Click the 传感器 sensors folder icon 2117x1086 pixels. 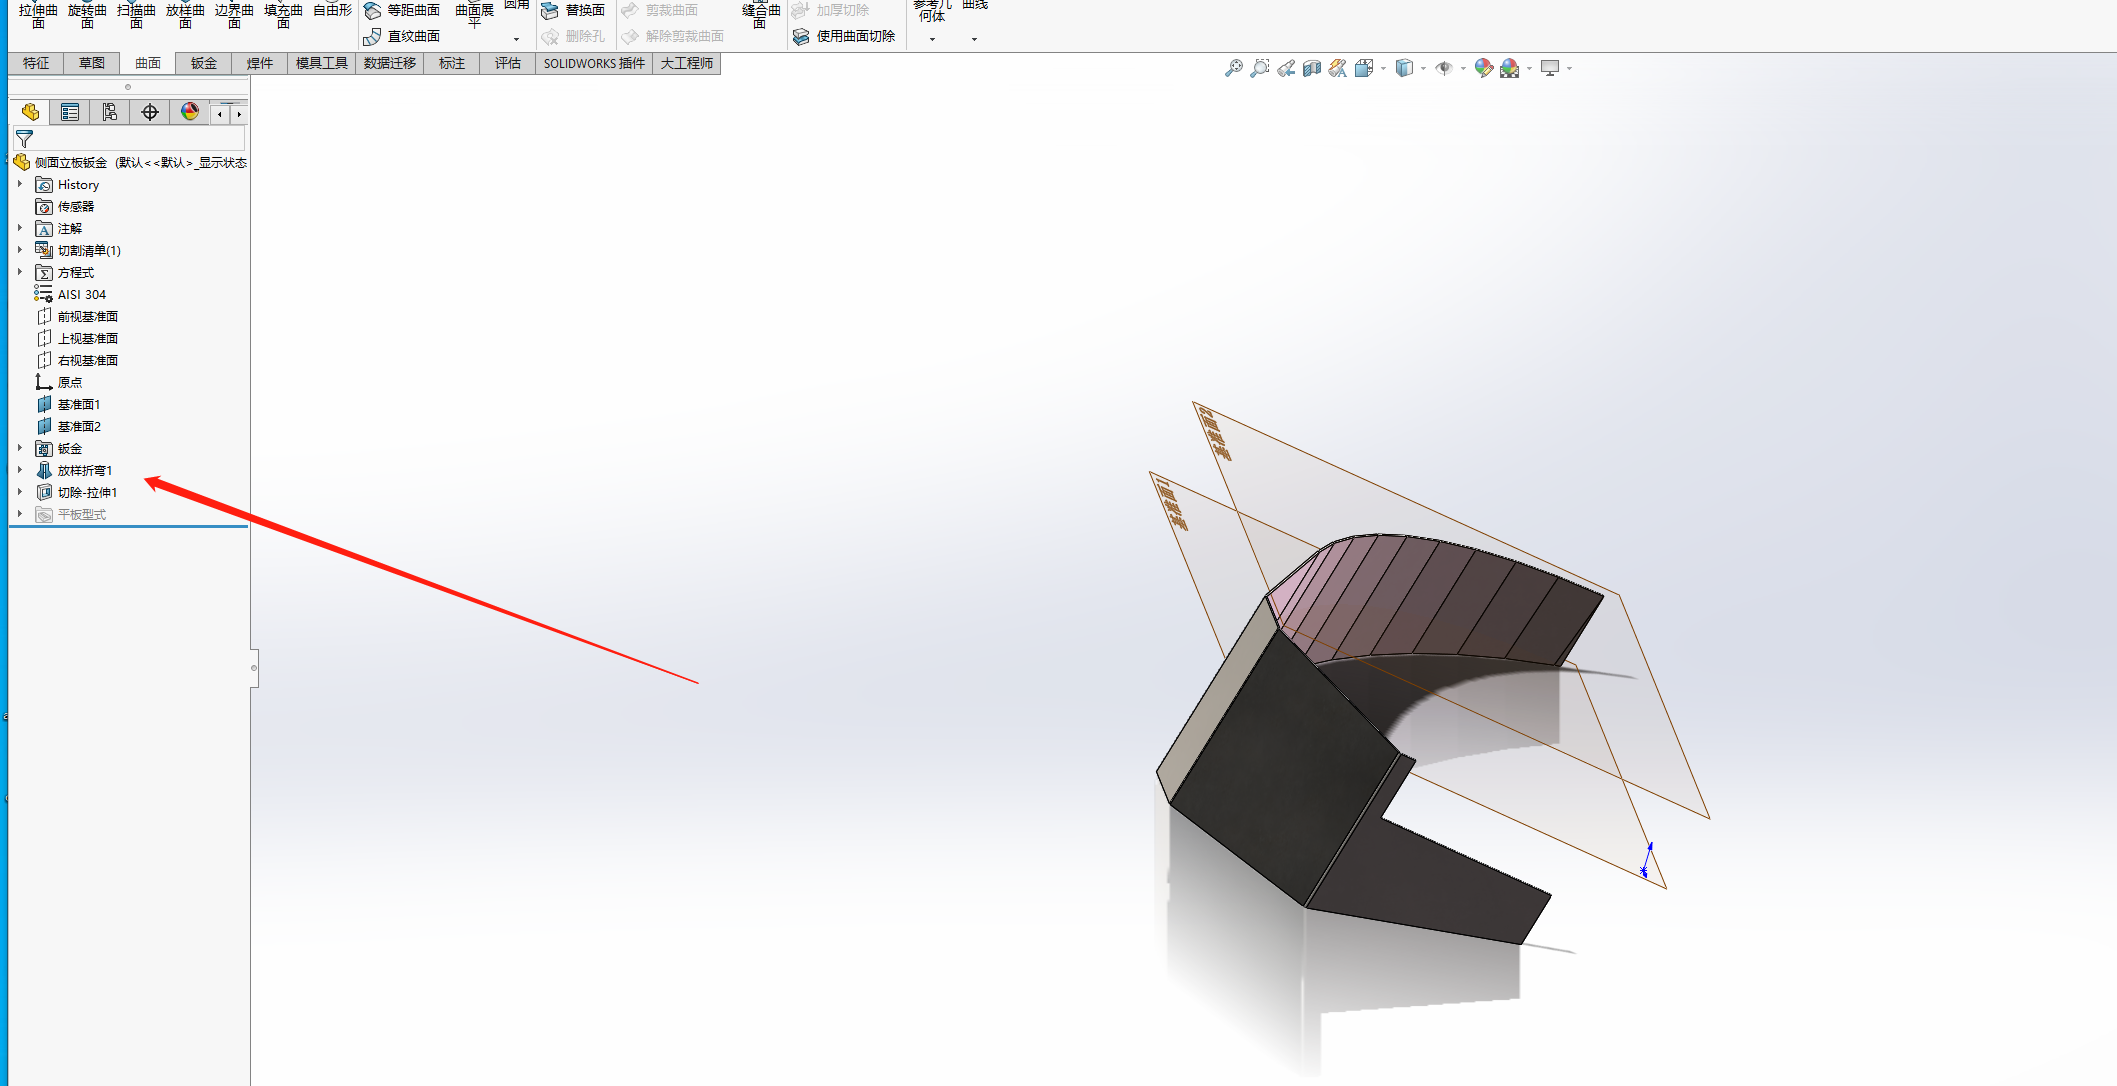click(x=44, y=207)
